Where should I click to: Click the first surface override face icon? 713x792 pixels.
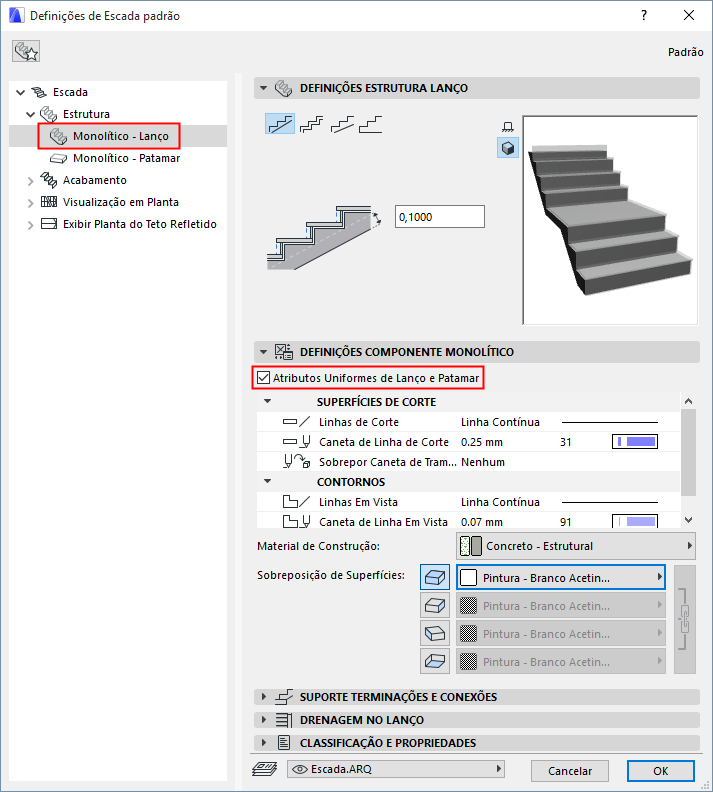coord(435,577)
